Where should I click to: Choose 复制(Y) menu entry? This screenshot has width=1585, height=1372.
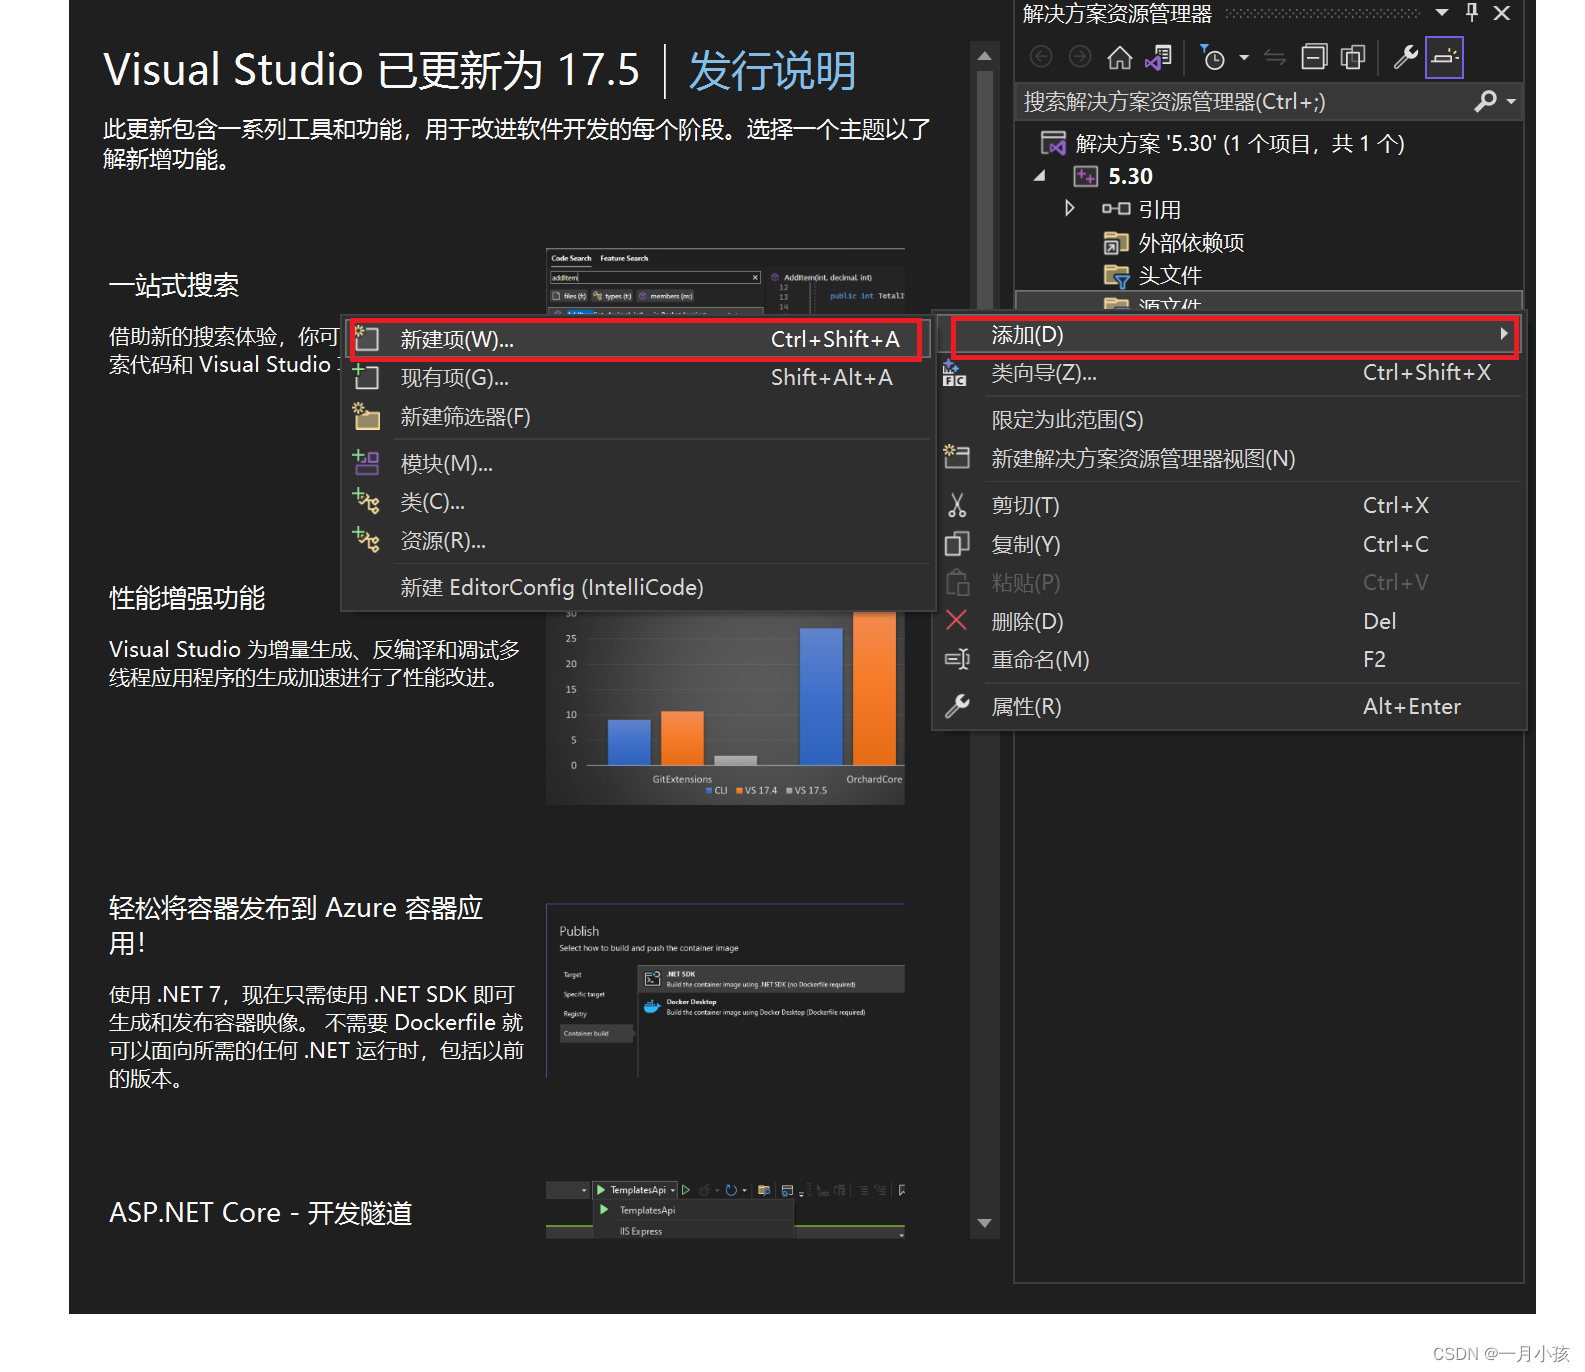click(x=1229, y=545)
